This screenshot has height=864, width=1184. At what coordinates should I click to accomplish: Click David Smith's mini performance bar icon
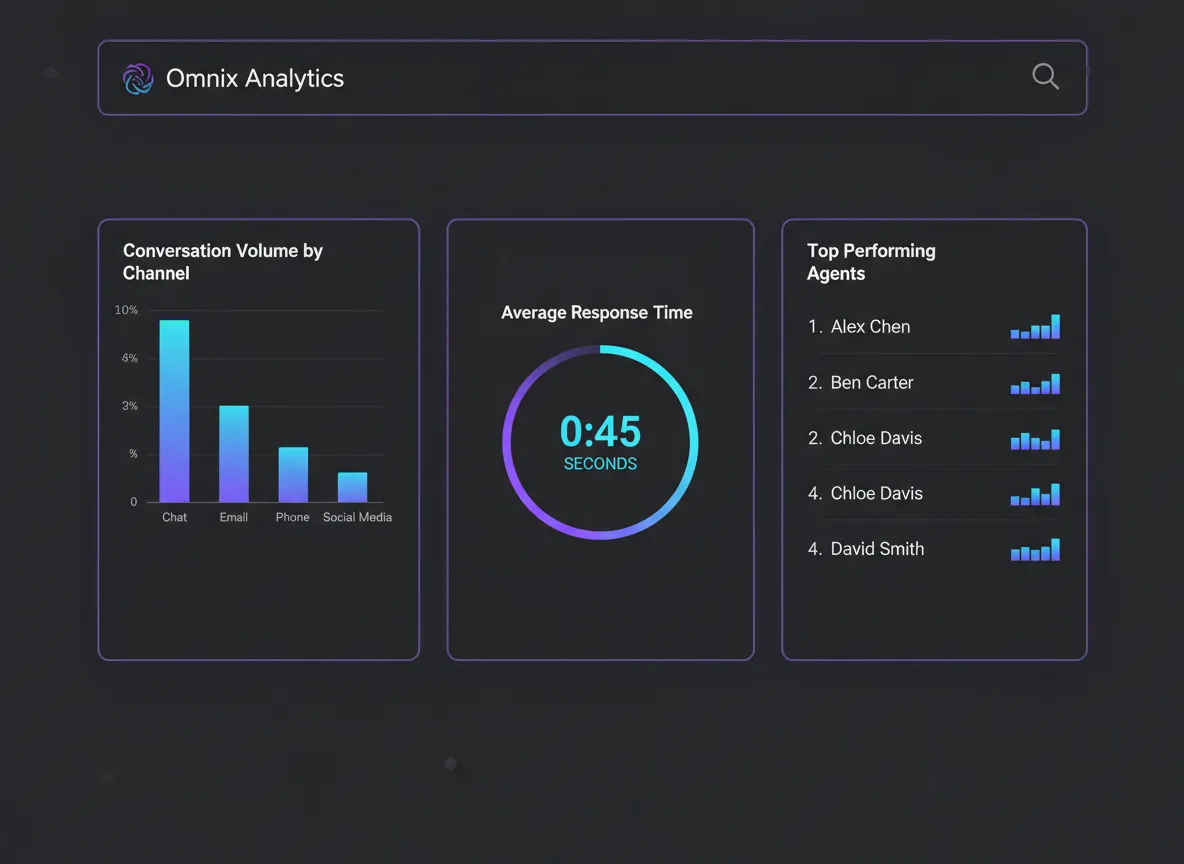pos(1035,550)
